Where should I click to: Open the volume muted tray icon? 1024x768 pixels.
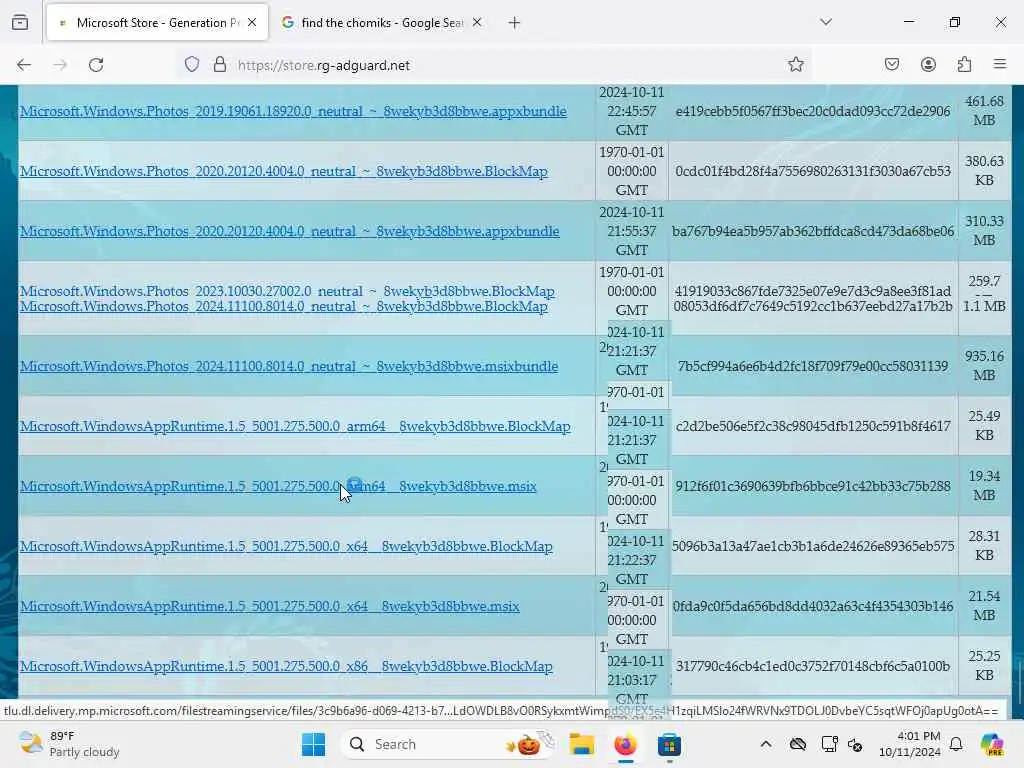pos(855,744)
